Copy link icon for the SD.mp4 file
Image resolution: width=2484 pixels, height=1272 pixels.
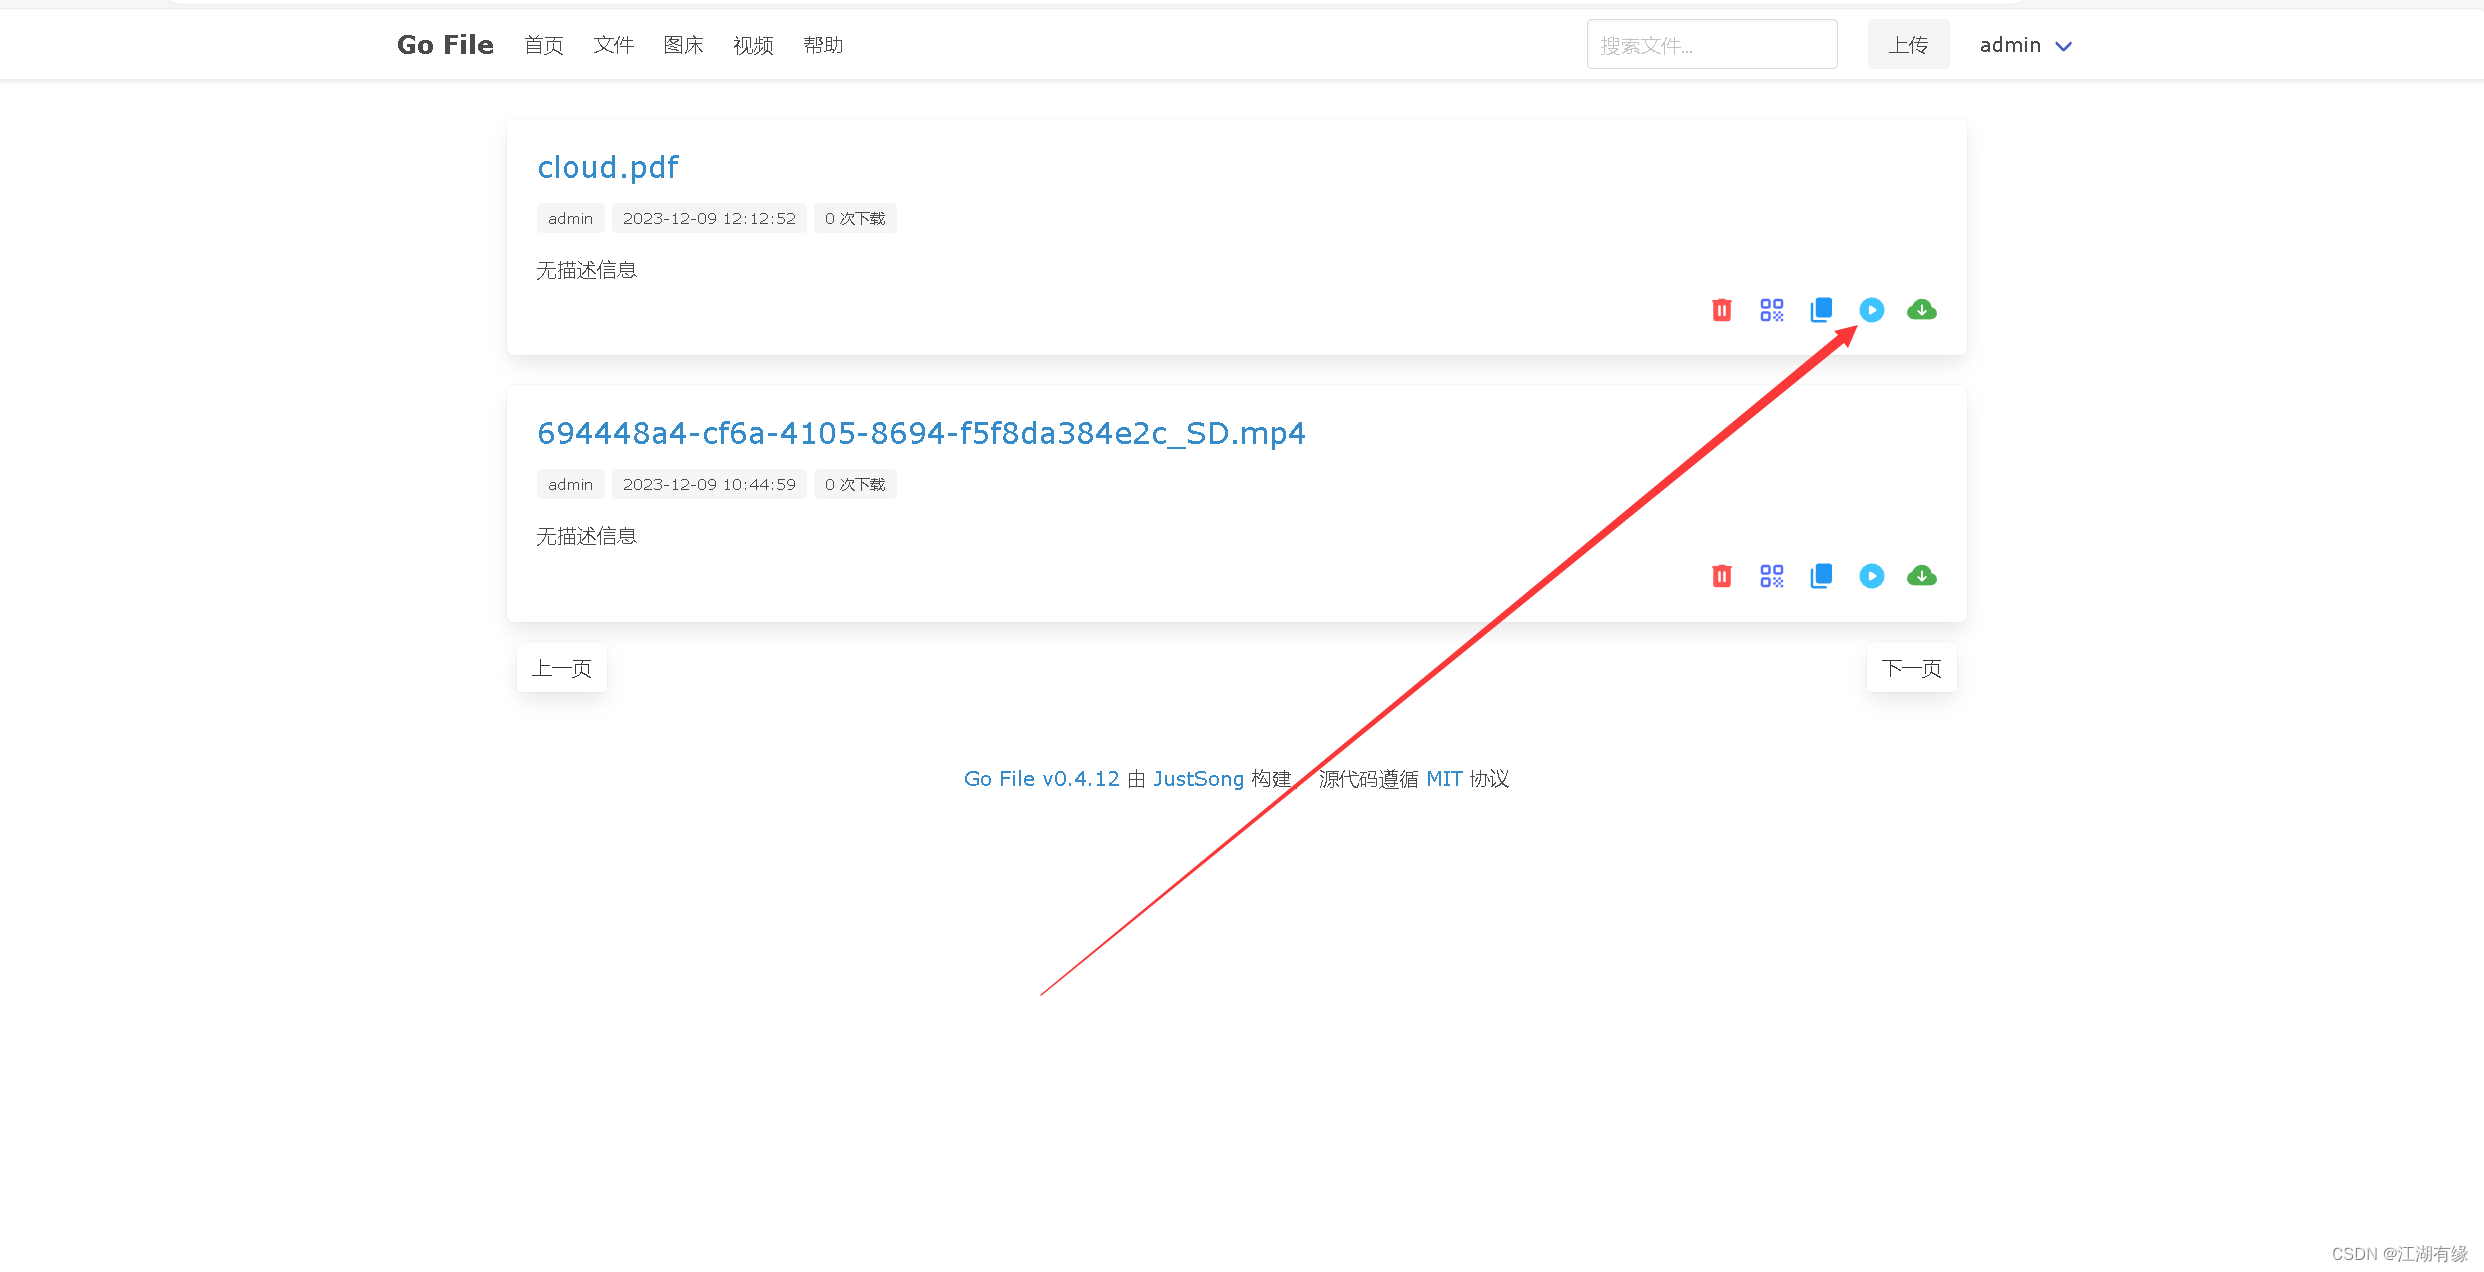click(x=1821, y=576)
